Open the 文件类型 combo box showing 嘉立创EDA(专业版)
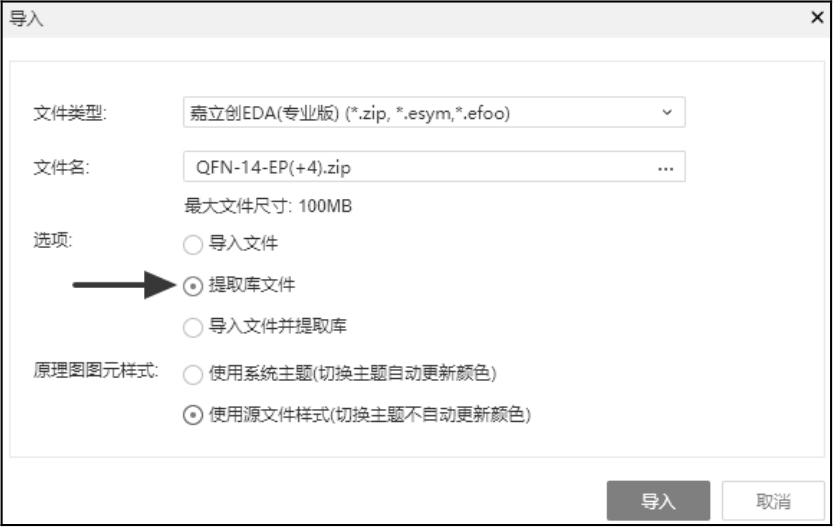 tap(420, 113)
